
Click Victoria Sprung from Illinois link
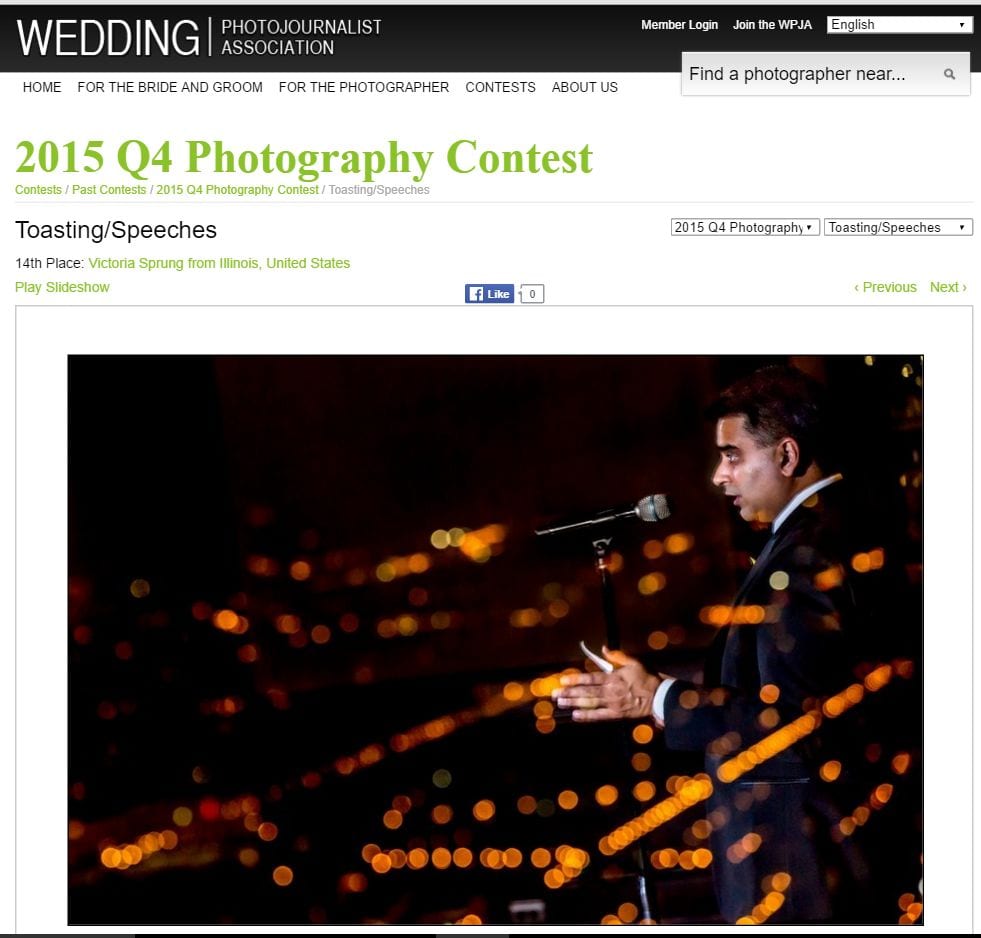pyautogui.click(x=219, y=263)
